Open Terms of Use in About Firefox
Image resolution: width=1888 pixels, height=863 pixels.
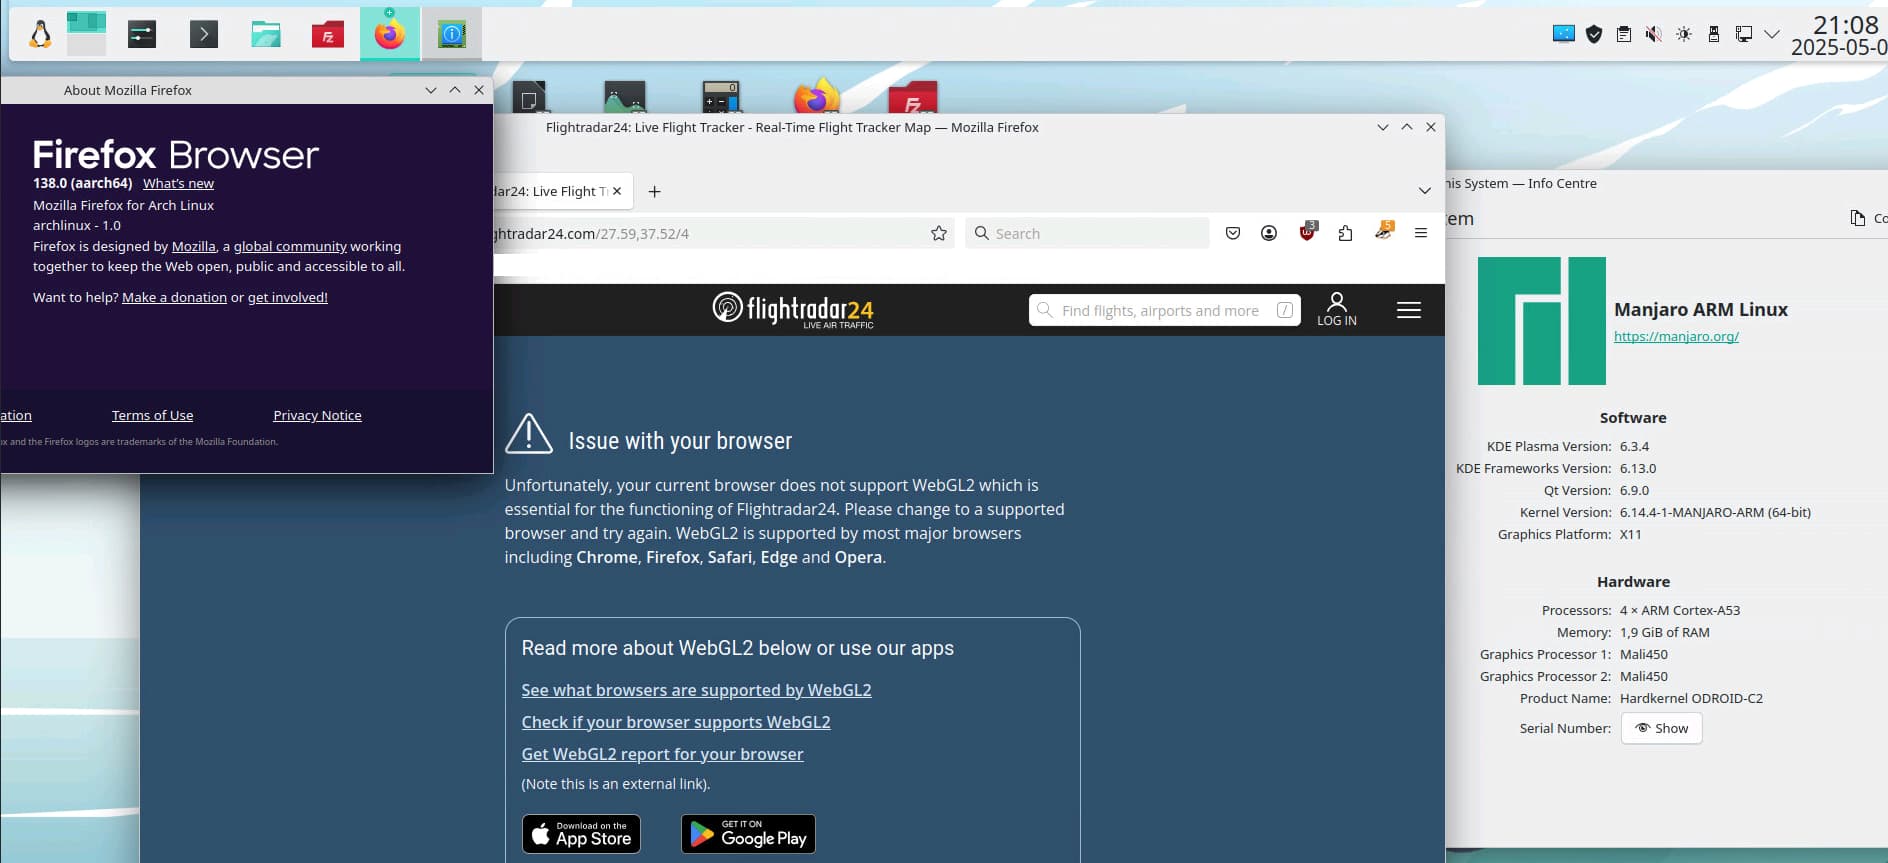152,415
